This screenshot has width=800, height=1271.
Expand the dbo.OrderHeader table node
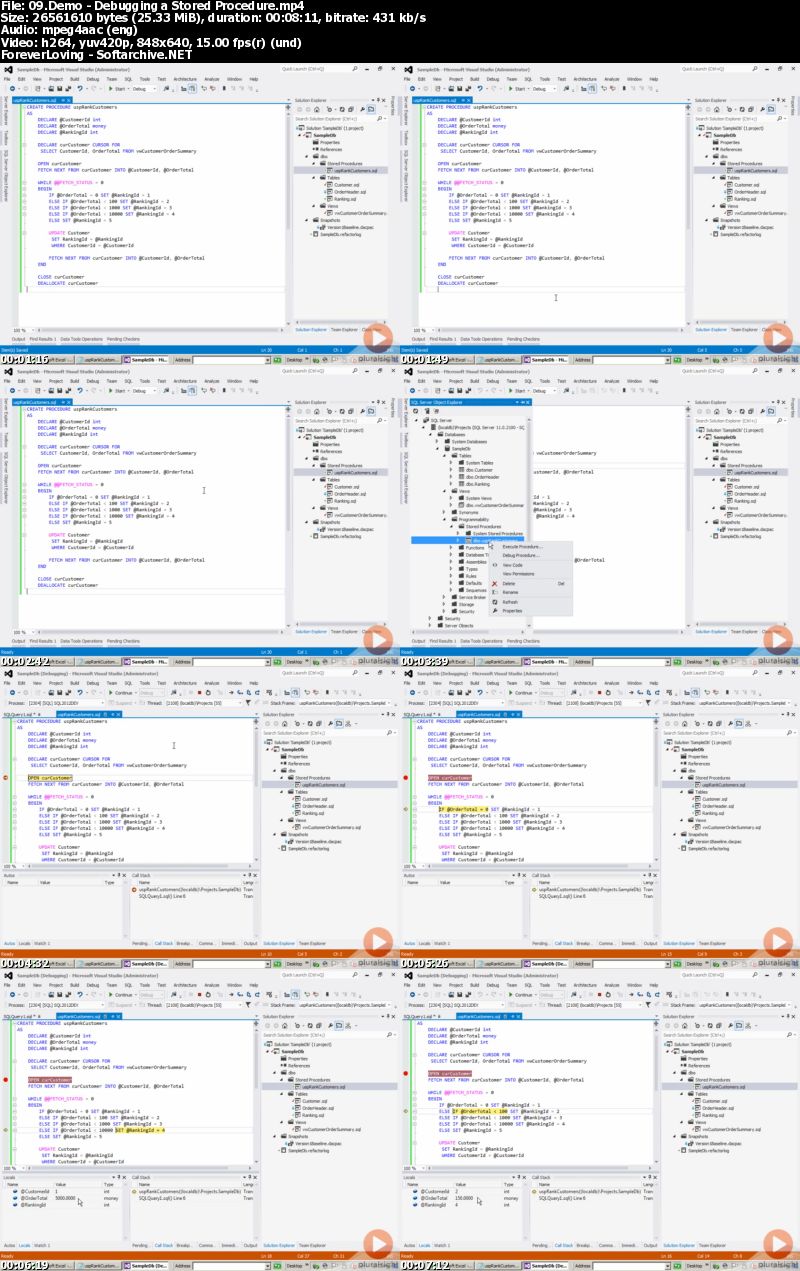click(x=451, y=477)
